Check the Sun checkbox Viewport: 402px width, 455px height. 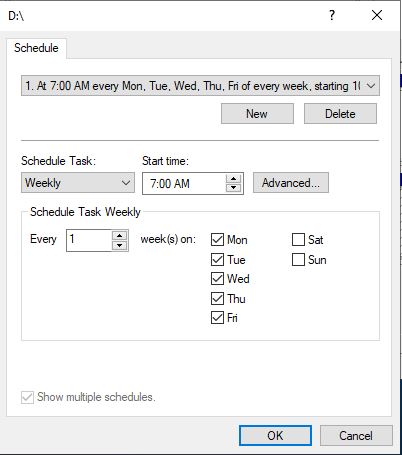coord(298,259)
